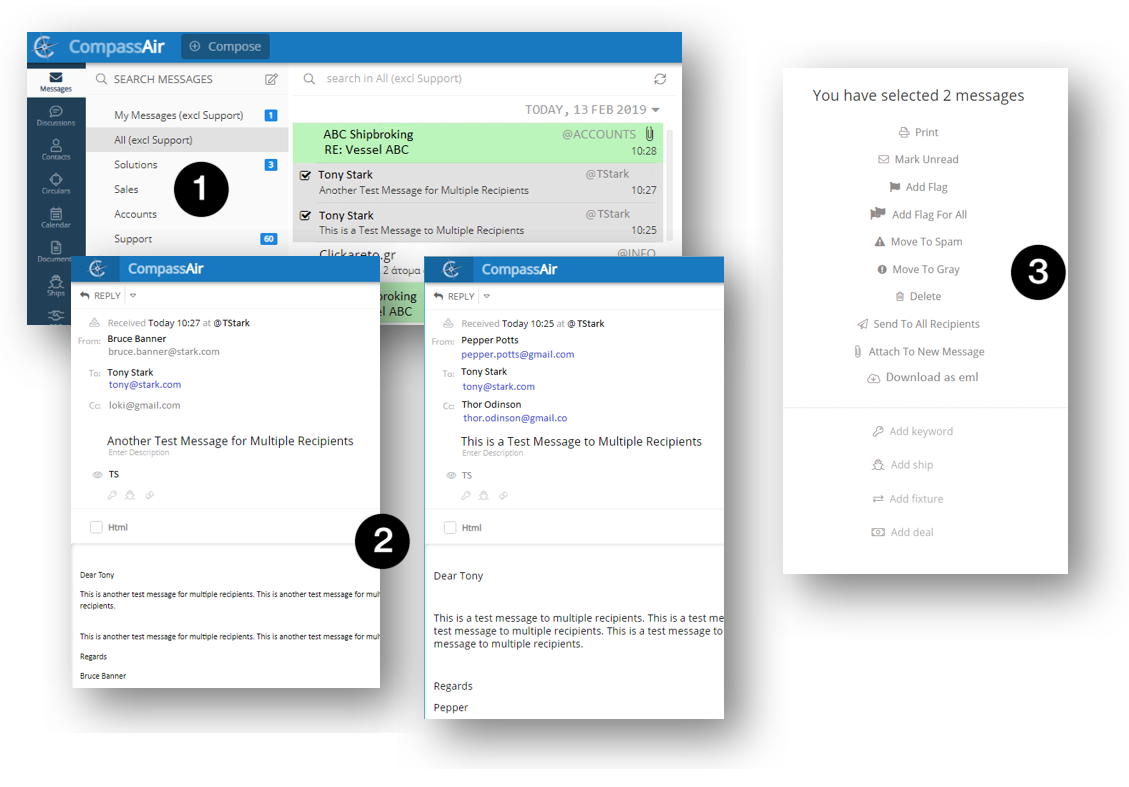Toggle the eye icon beside TS in Pepper Potts' message
This screenshot has height=787, width=1129.
pyautogui.click(x=451, y=475)
